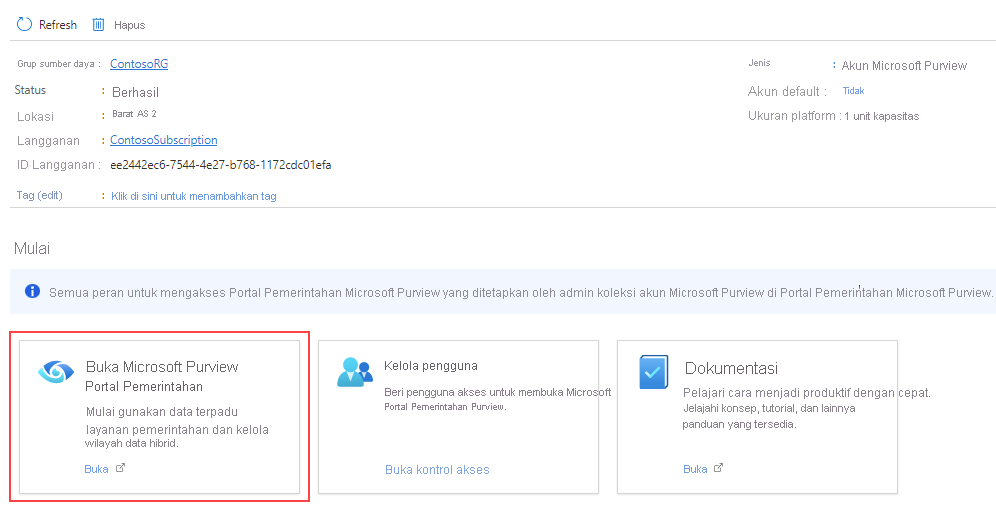
Task: Click the Akun Microsoft Purview type value
Action: tap(904, 66)
